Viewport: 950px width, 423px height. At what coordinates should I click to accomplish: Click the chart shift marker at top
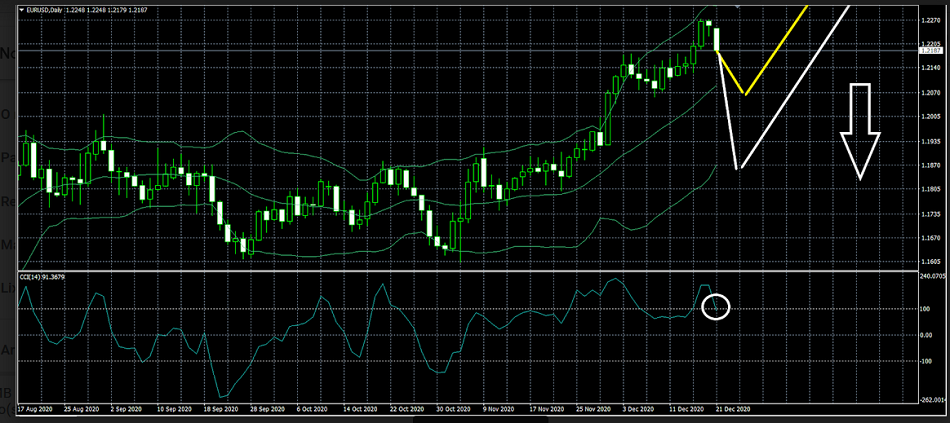click(738, 6)
